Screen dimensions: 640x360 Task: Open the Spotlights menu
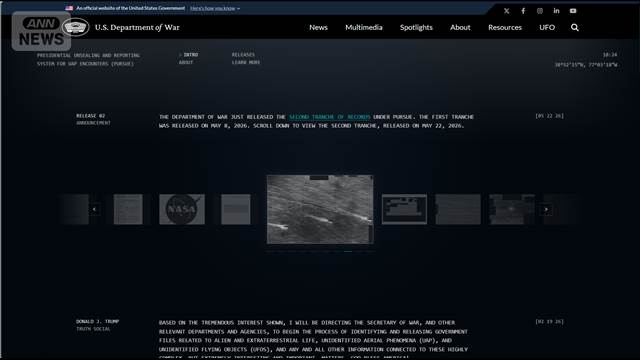(416, 27)
